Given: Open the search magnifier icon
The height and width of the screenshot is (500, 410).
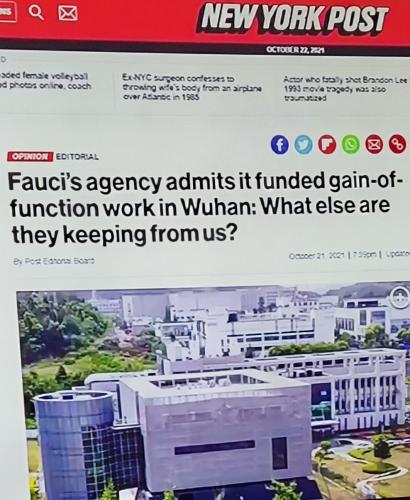Looking at the screenshot, I should [x=35, y=13].
